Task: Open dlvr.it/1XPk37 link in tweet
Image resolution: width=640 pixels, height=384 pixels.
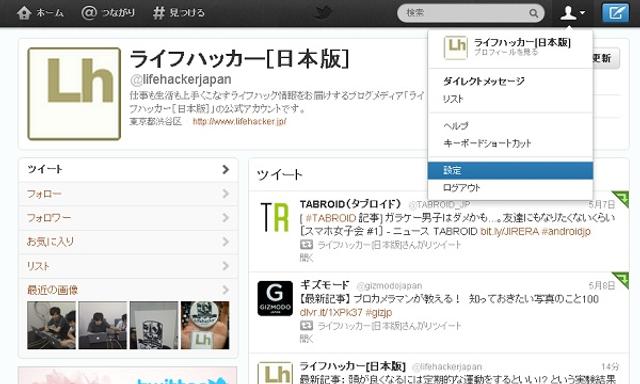Action: (331, 313)
